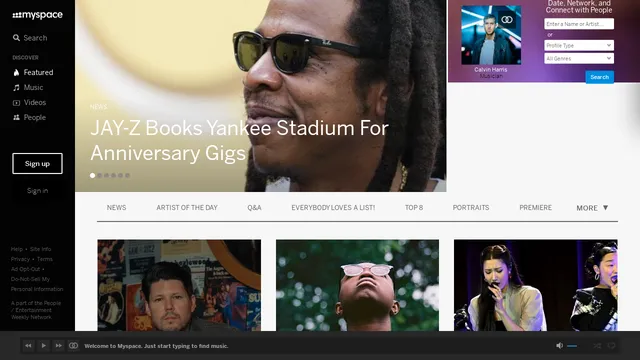Click the play button in player bar

(43, 346)
